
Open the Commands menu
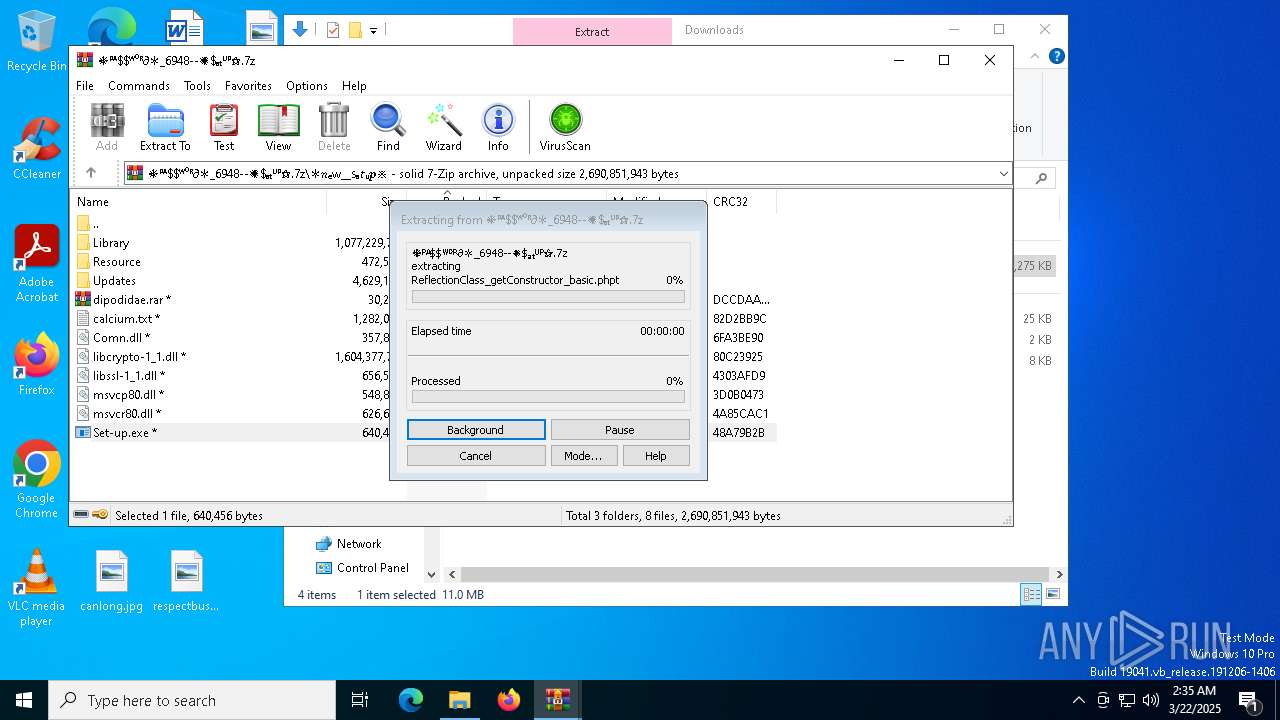139,86
